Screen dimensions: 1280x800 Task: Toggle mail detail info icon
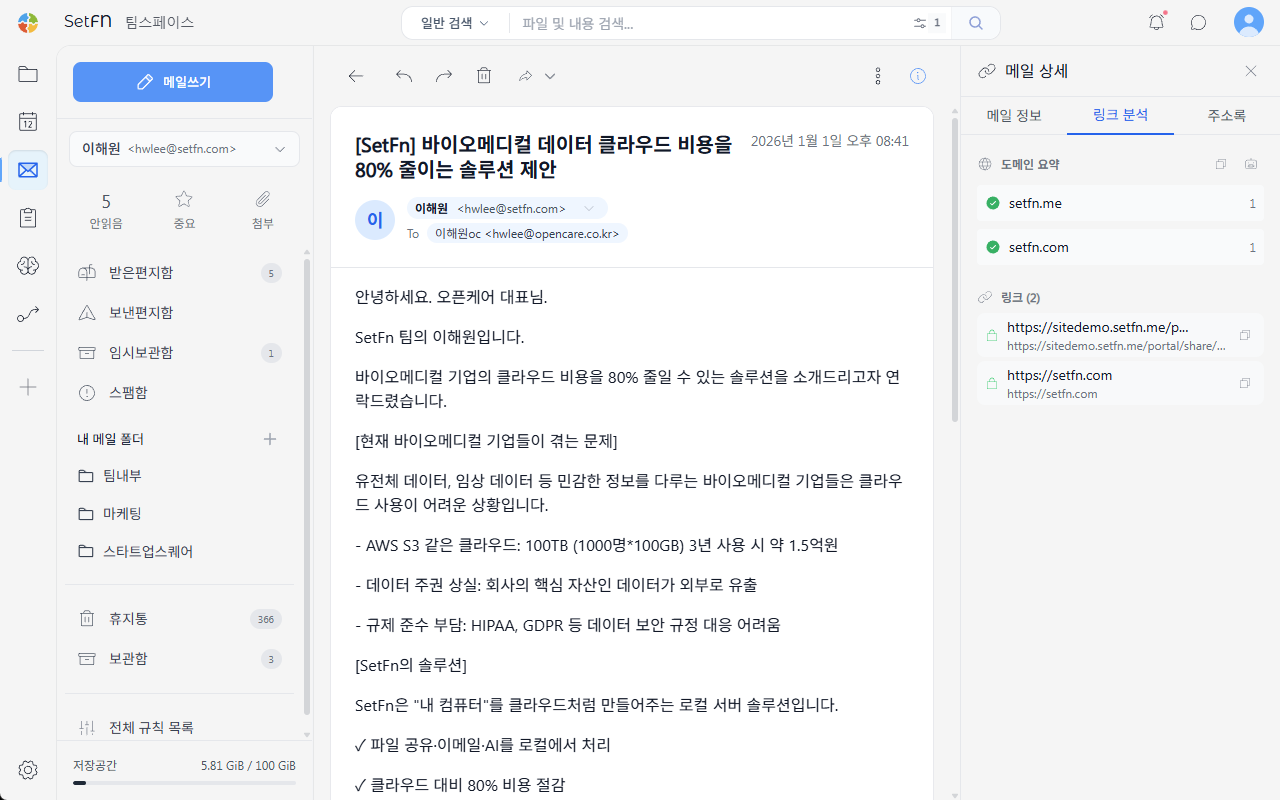[918, 76]
